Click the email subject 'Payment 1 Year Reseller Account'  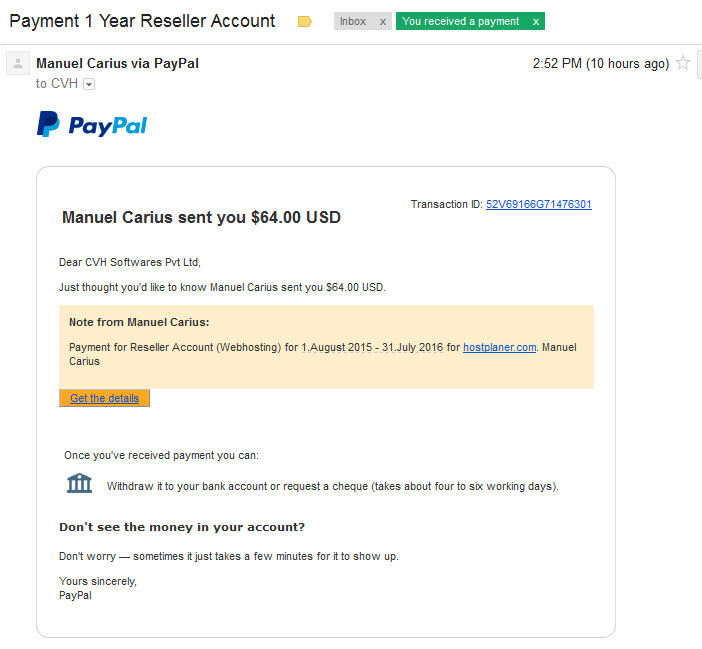[x=142, y=21]
